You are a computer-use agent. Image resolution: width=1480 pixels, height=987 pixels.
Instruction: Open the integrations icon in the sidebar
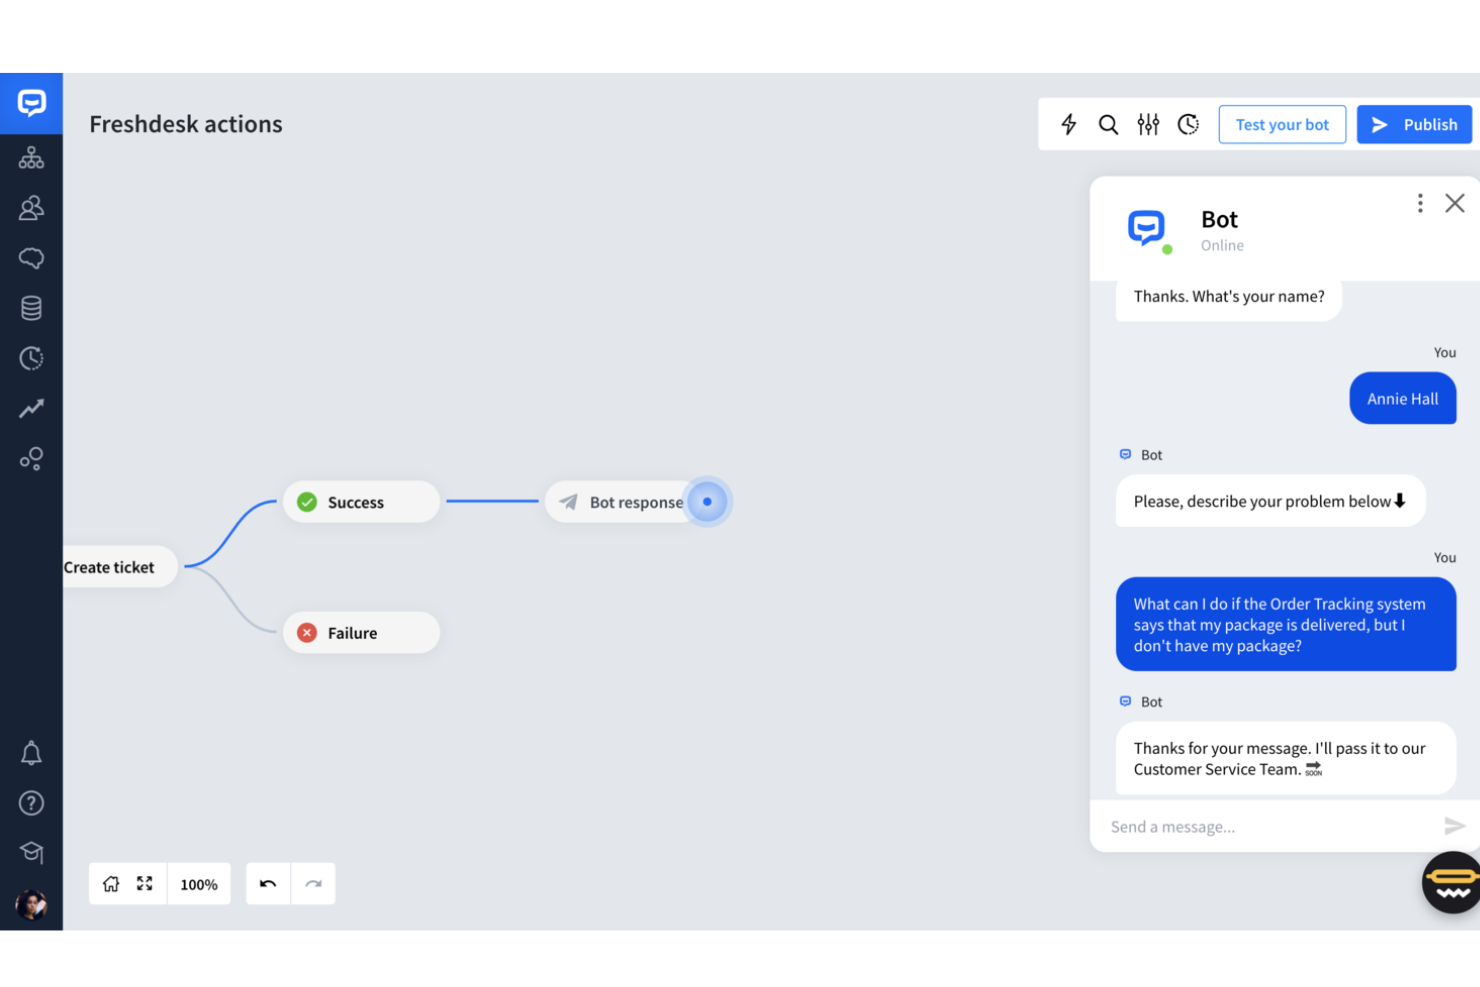click(x=31, y=459)
